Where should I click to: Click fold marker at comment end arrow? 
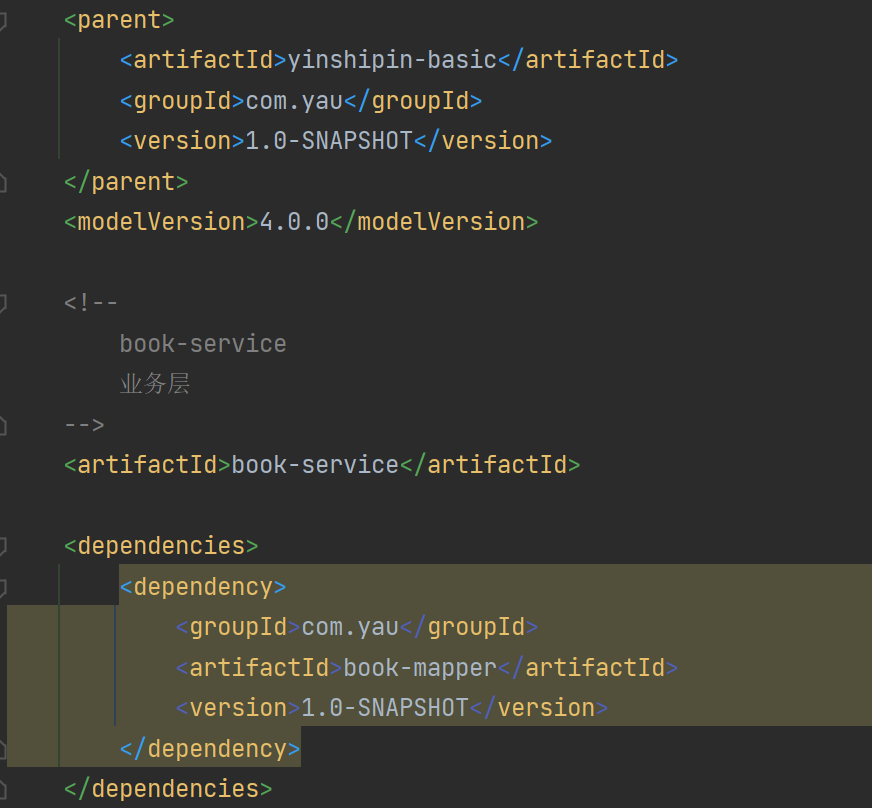point(3,425)
